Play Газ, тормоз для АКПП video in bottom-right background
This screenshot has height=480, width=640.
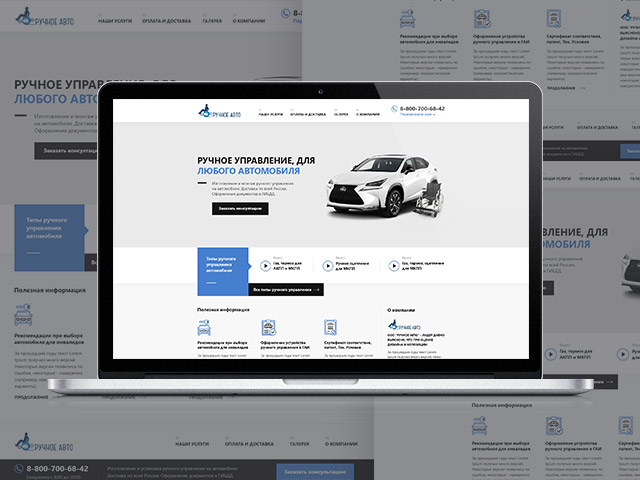coord(550,354)
